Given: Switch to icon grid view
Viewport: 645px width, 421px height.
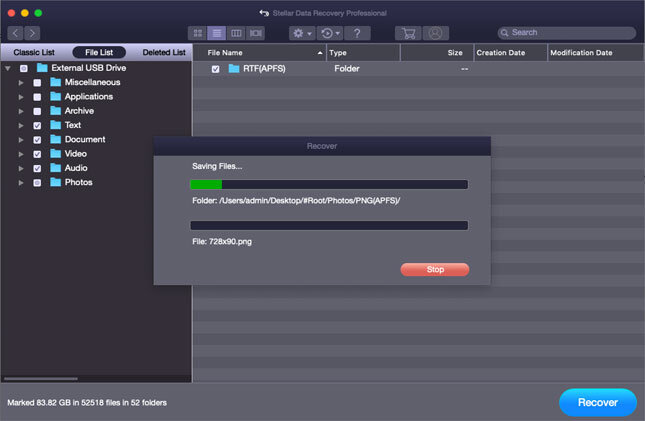Looking at the screenshot, I should click(198, 33).
